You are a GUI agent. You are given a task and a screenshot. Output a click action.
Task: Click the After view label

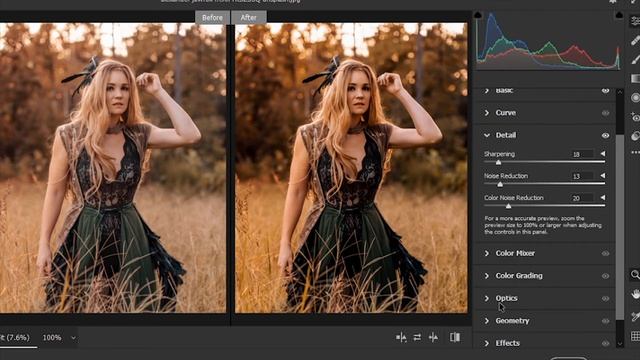pos(249,18)
